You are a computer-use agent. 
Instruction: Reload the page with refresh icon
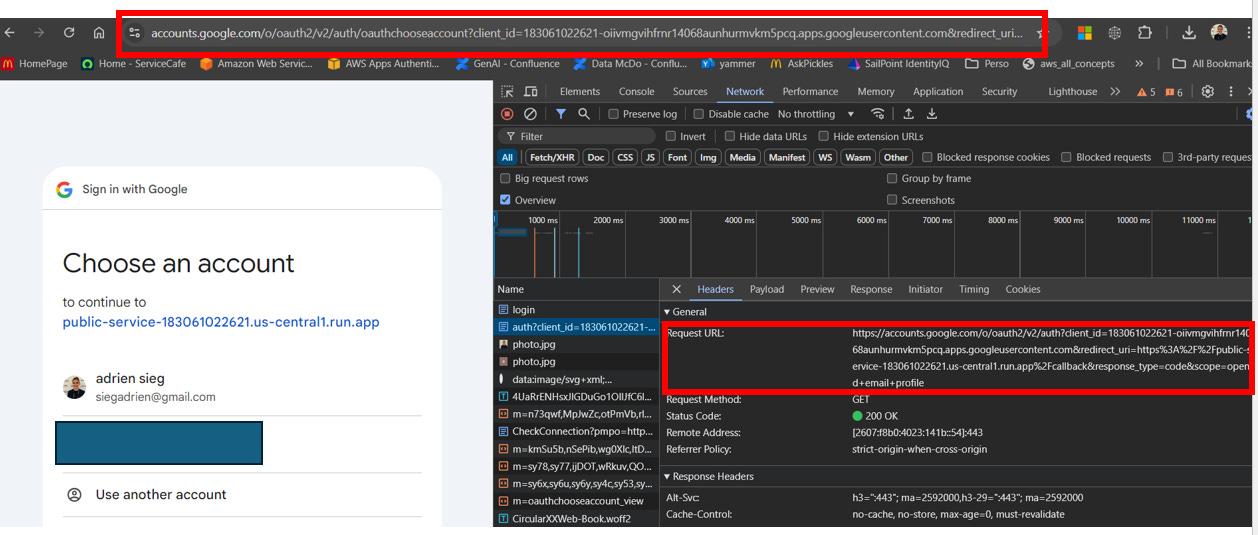coord(69,33)
